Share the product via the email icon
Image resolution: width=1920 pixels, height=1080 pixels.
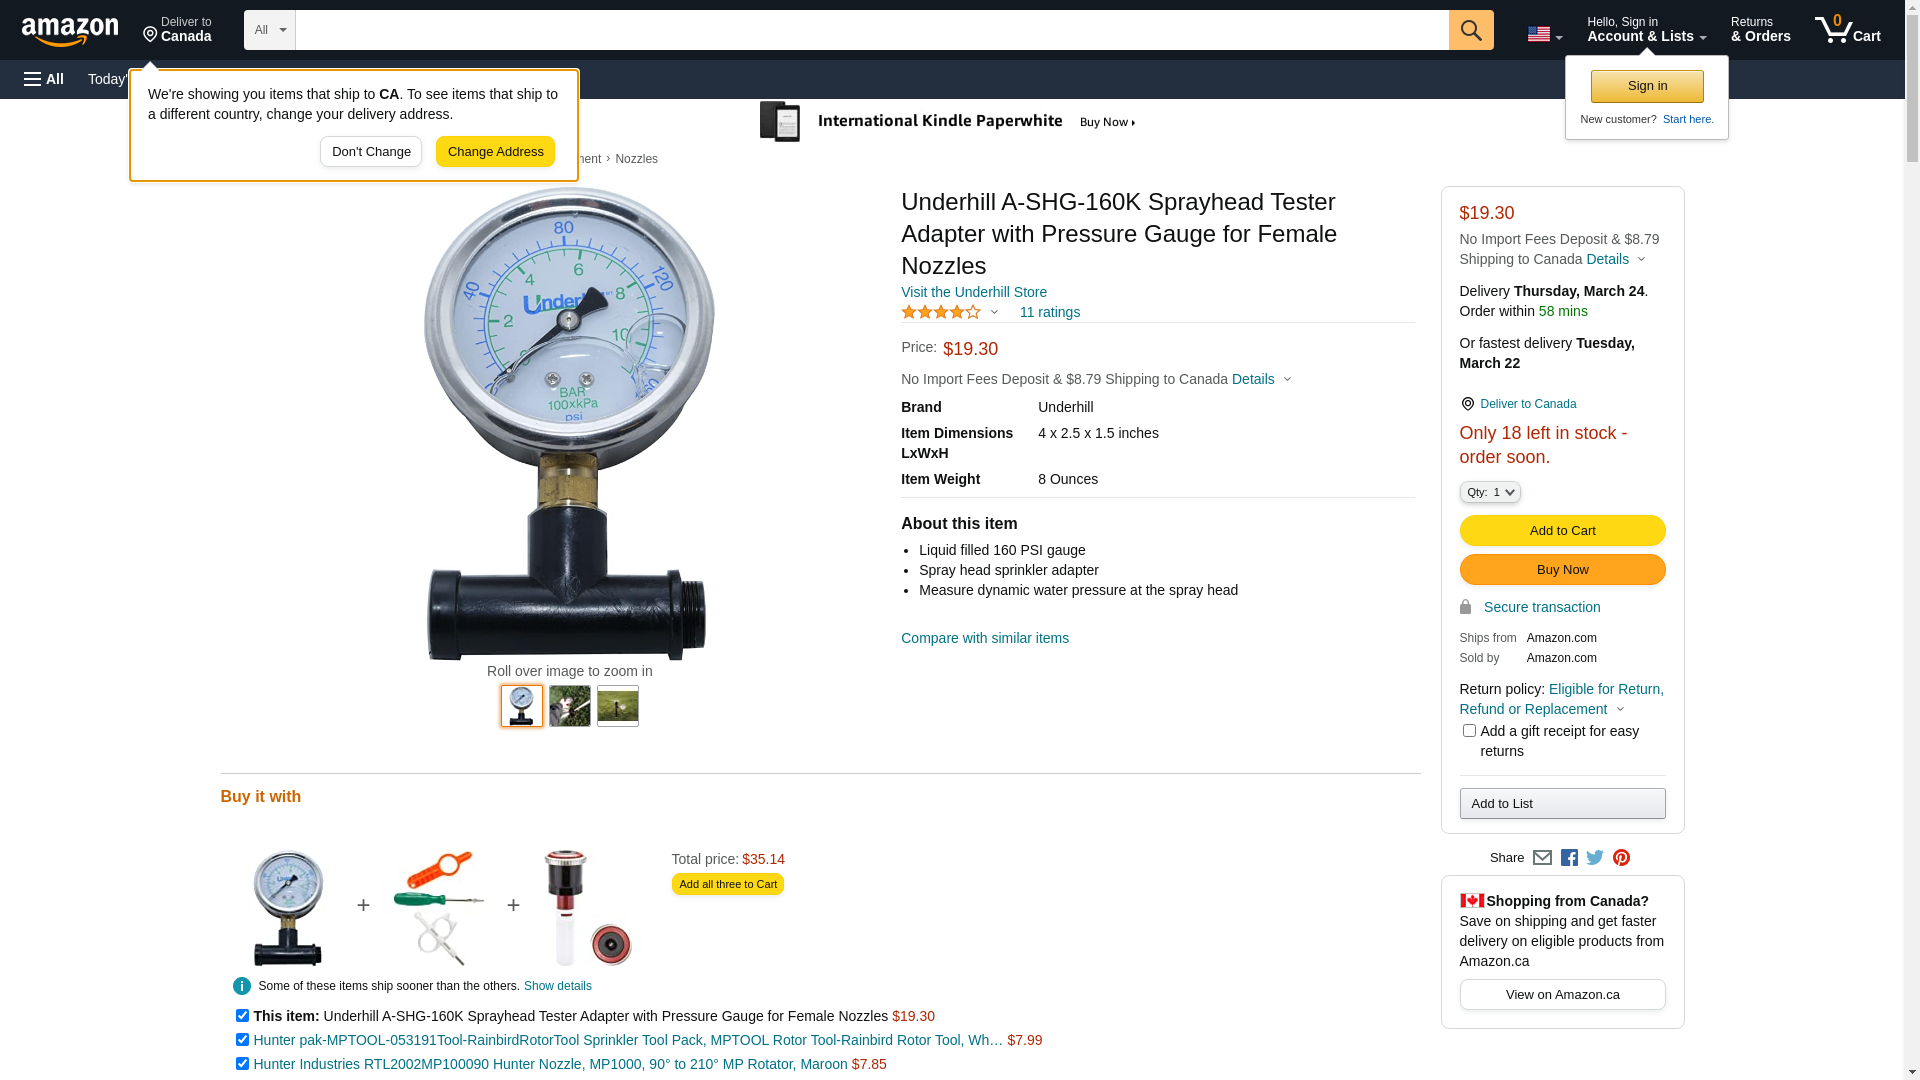click(1542, 858)
